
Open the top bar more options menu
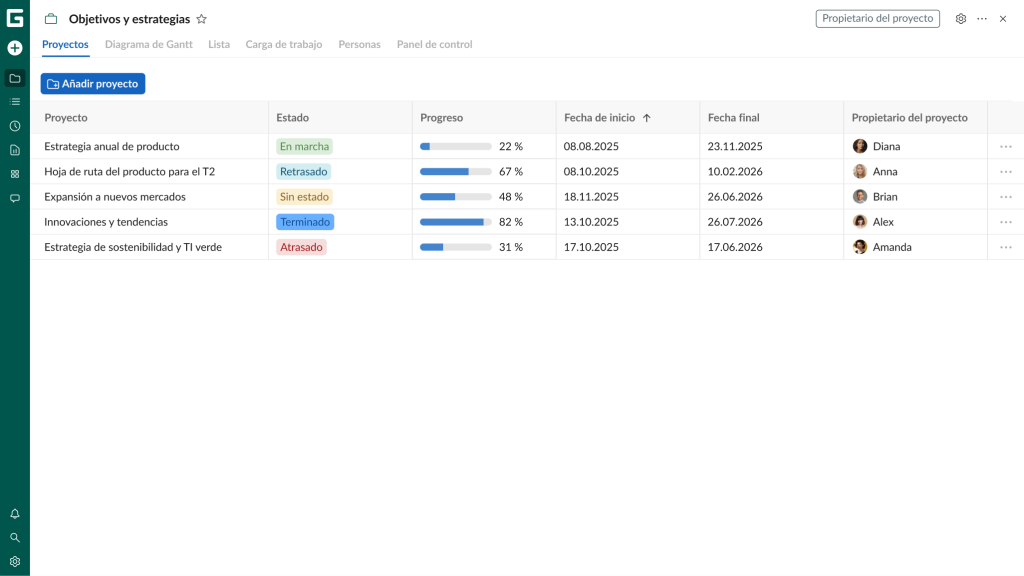tap(982, 19)
